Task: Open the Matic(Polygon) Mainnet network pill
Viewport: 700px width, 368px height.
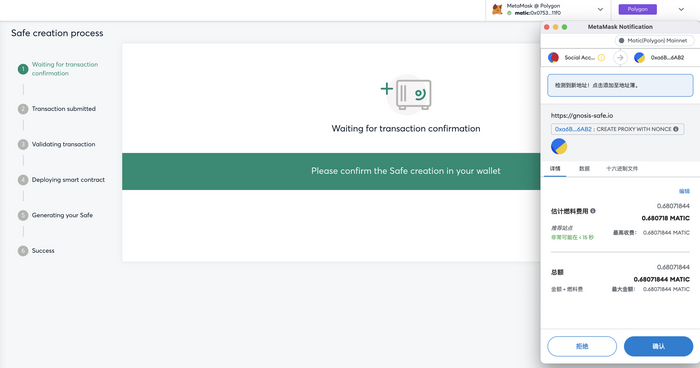Action: 654,41
